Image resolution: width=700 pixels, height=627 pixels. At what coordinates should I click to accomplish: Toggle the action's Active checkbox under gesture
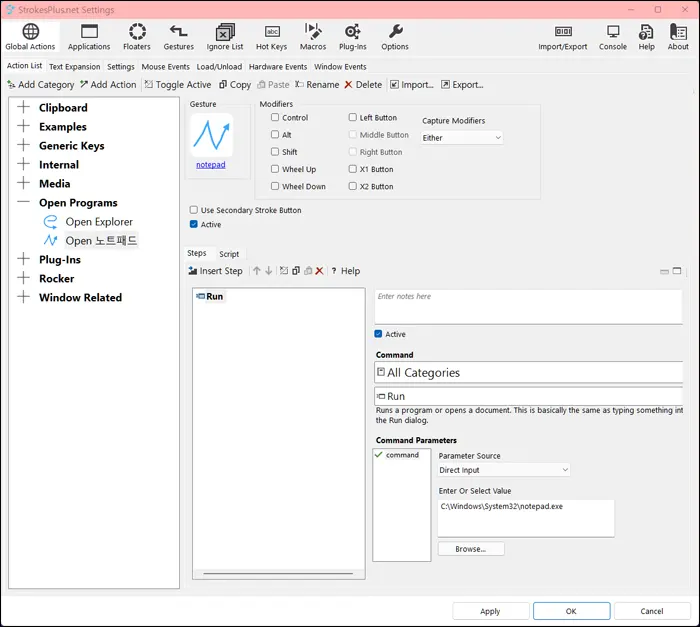pyautogui.click(x=194, y=224)
